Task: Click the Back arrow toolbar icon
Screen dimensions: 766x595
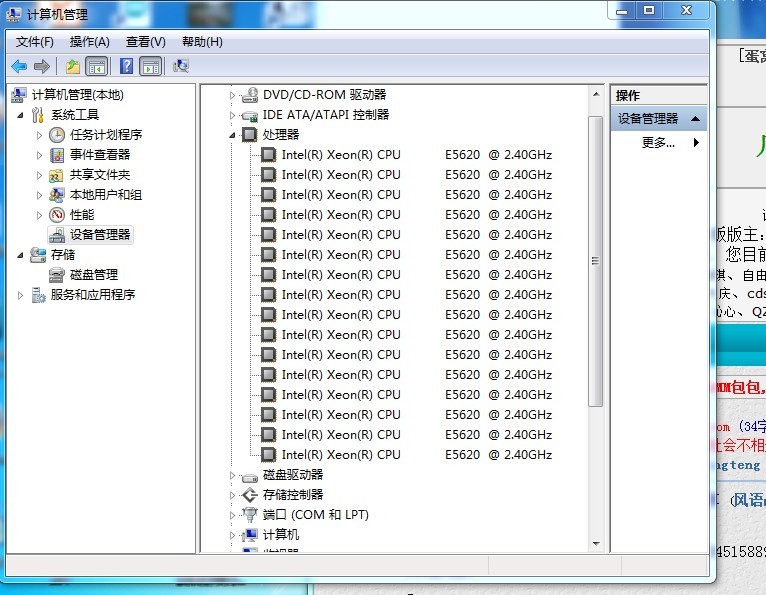Action: pyautogui.click(x=19, y=66)
